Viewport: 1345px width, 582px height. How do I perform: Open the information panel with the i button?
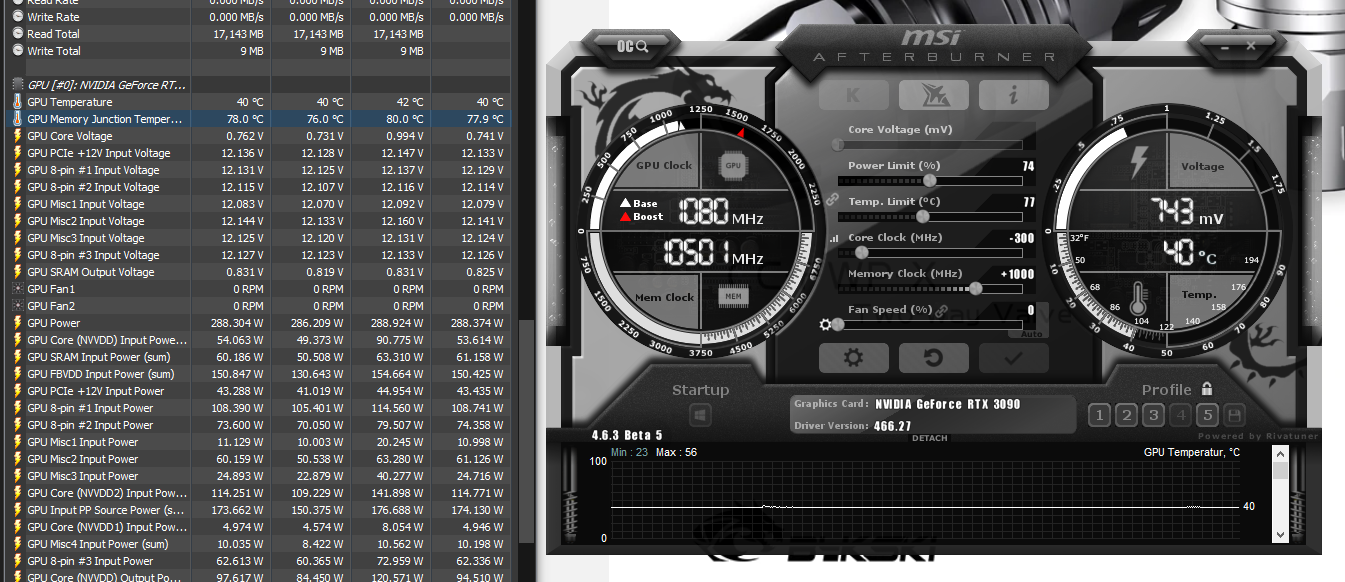click(1013, 95)
